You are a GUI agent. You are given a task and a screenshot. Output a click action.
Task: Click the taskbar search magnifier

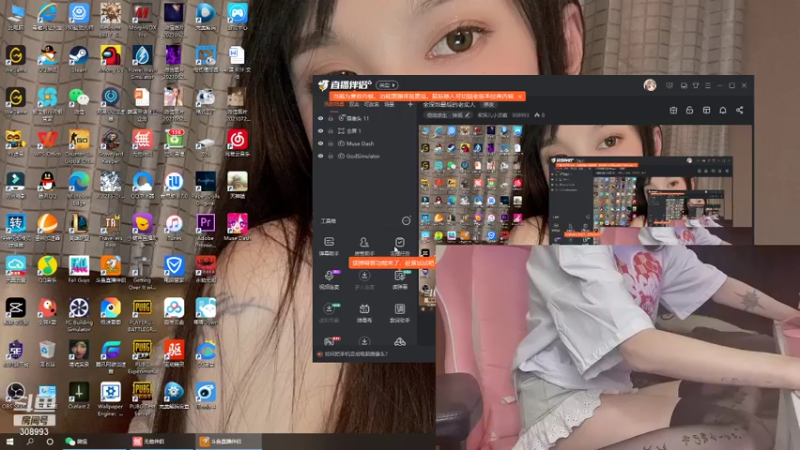pyautogui.click(x=30, y=441)
